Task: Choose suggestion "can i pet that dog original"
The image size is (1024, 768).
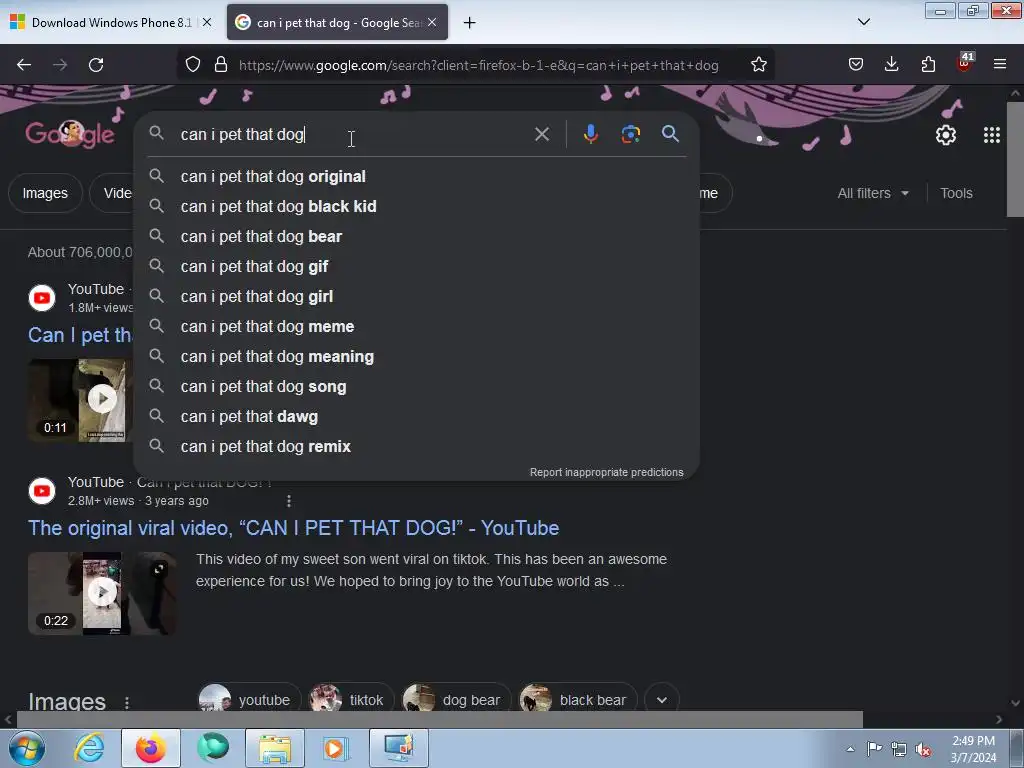Action: coord(416,176)
